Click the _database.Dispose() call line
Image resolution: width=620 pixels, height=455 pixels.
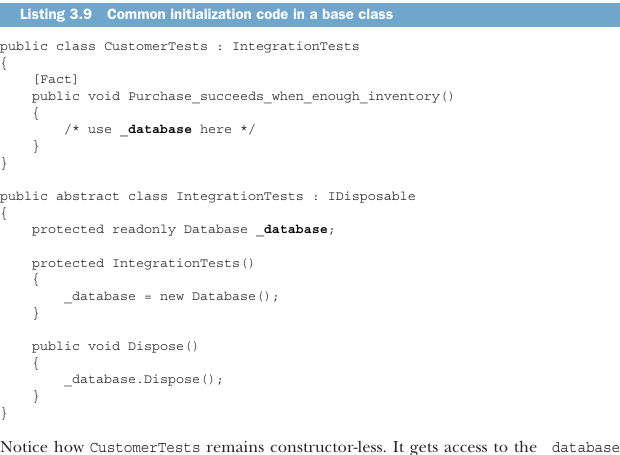pos(144,379)
